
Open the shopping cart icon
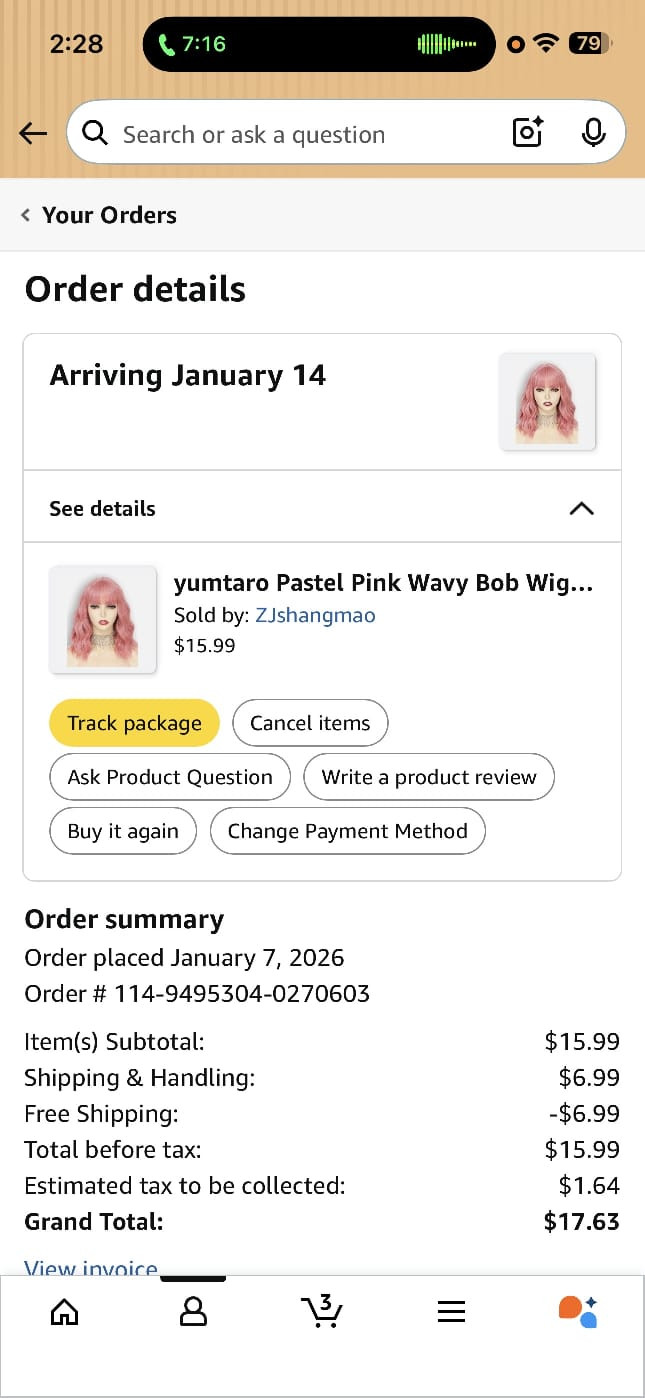pos(322,1311)
